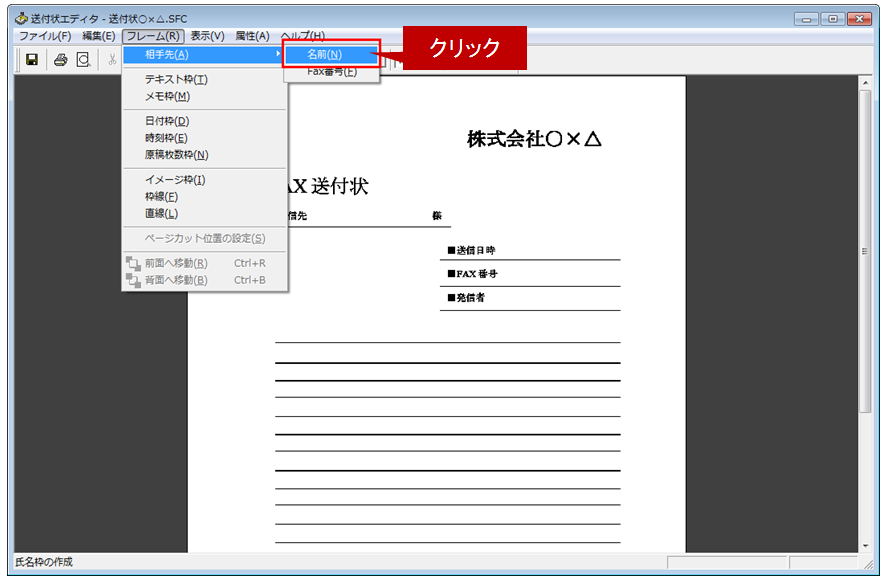Click 背面へ移動(B) menu entry
889x584 pixels.
point(204,280)
